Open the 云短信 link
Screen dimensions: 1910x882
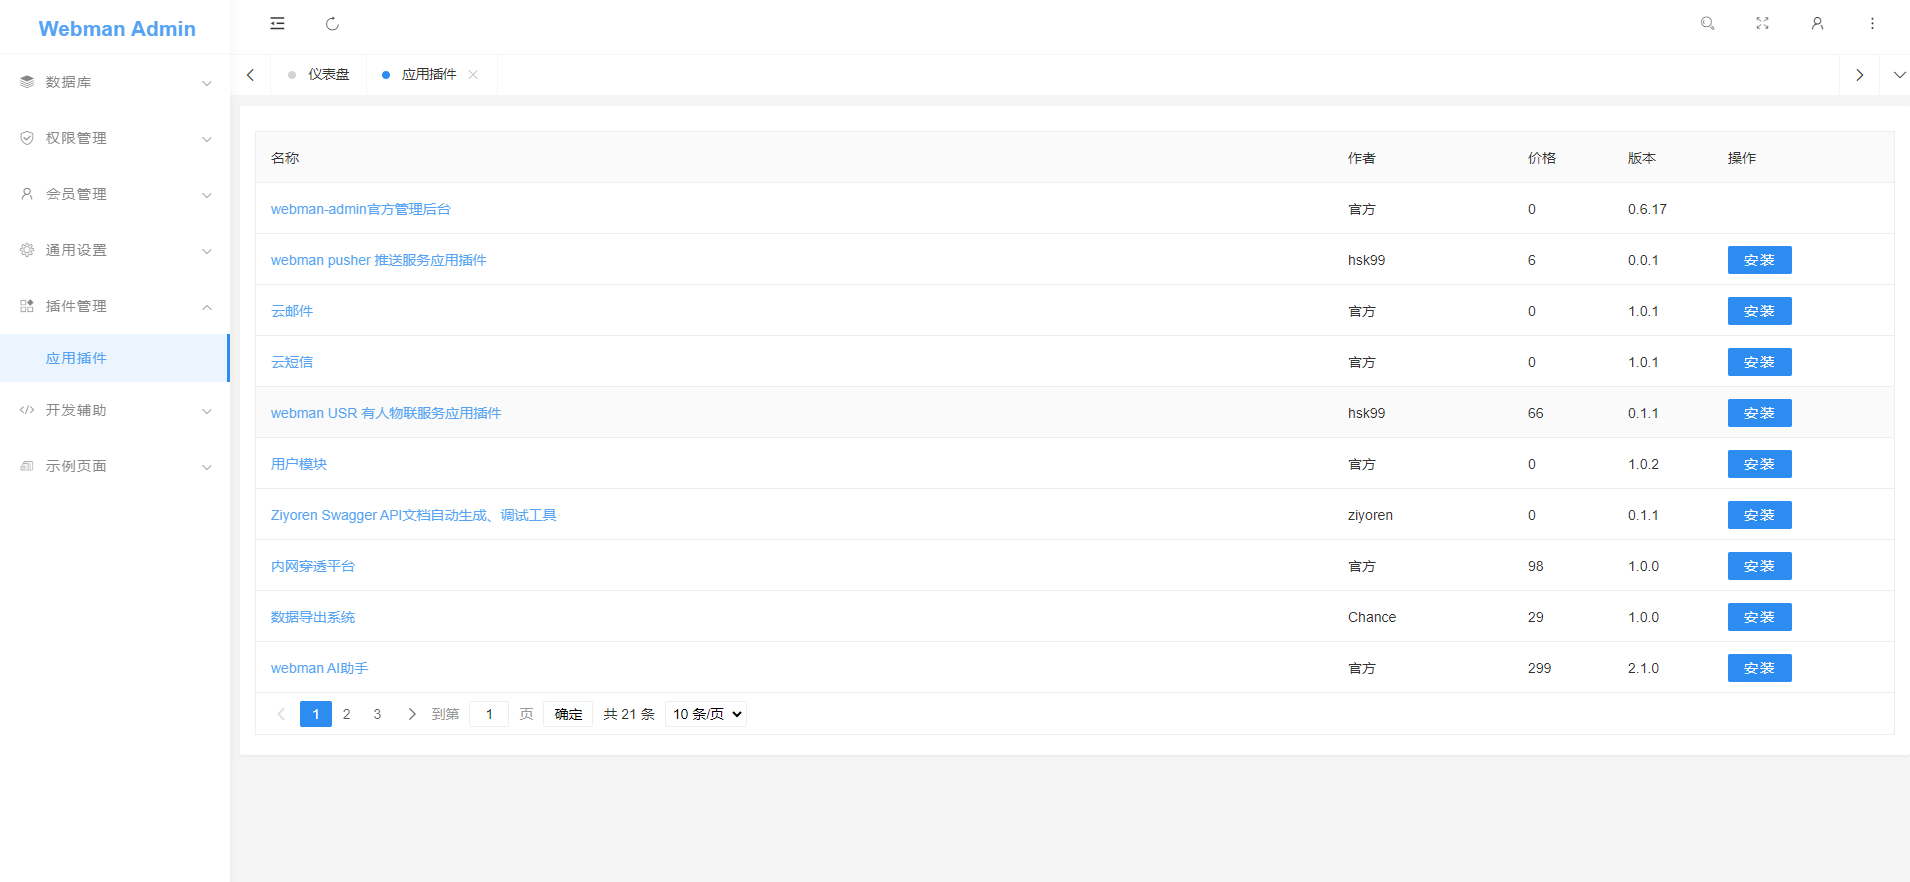[292, 362]
